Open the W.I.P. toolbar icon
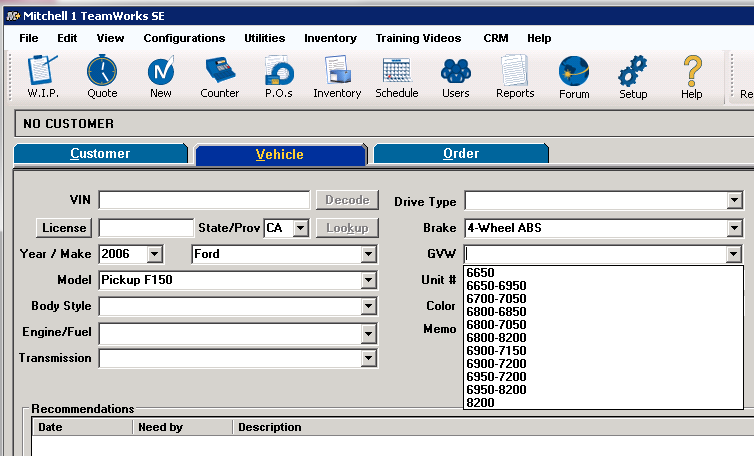Image resolution: width=754 pixels, height=456 pixels. 43,76
